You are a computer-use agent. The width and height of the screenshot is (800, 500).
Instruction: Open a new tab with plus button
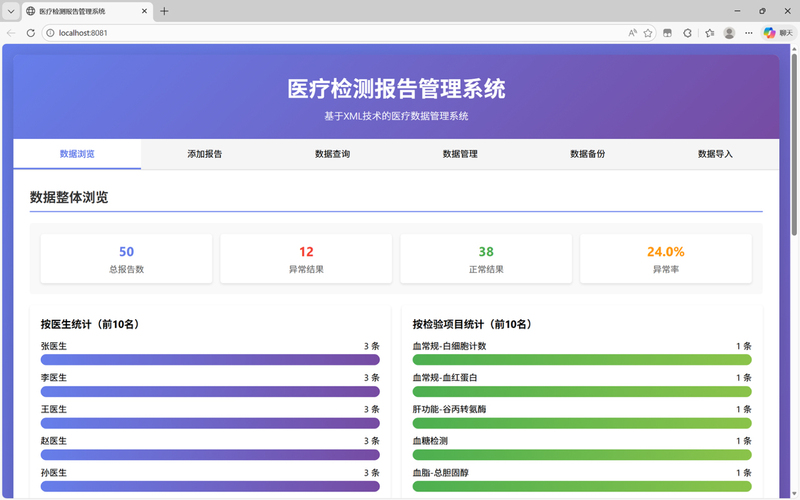pos(164,11)
